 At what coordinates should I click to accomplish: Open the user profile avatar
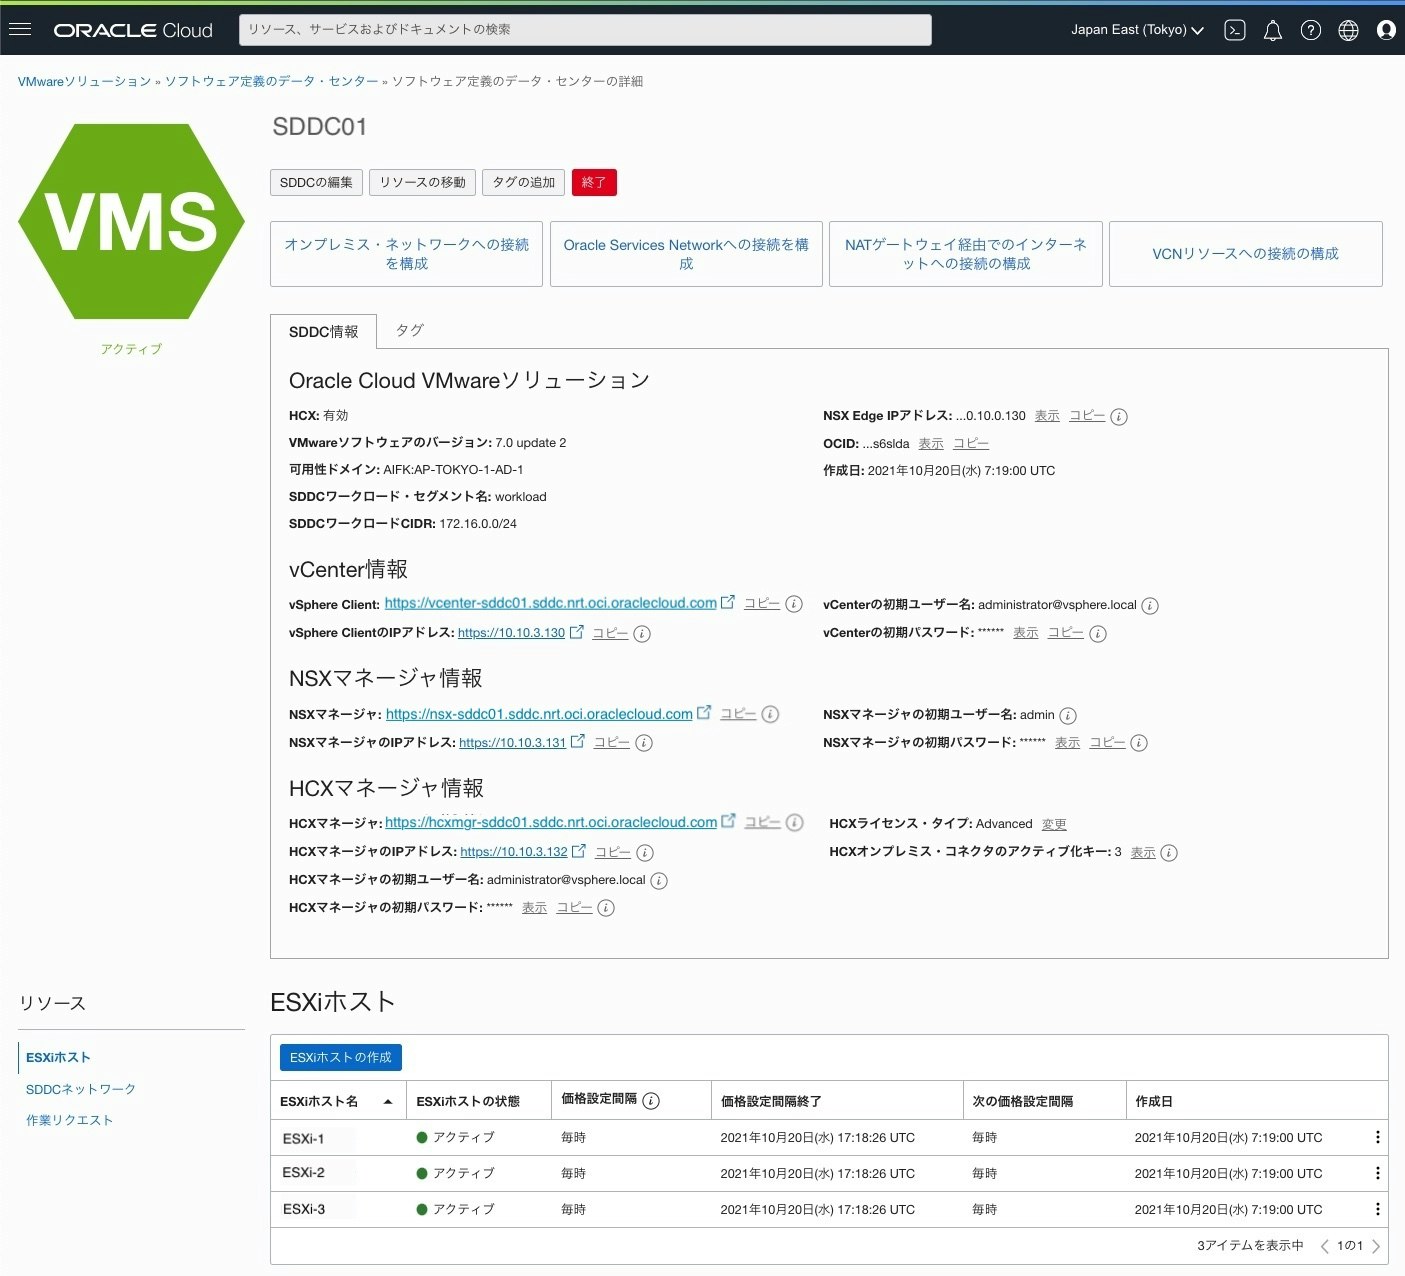coord(1386,30)
